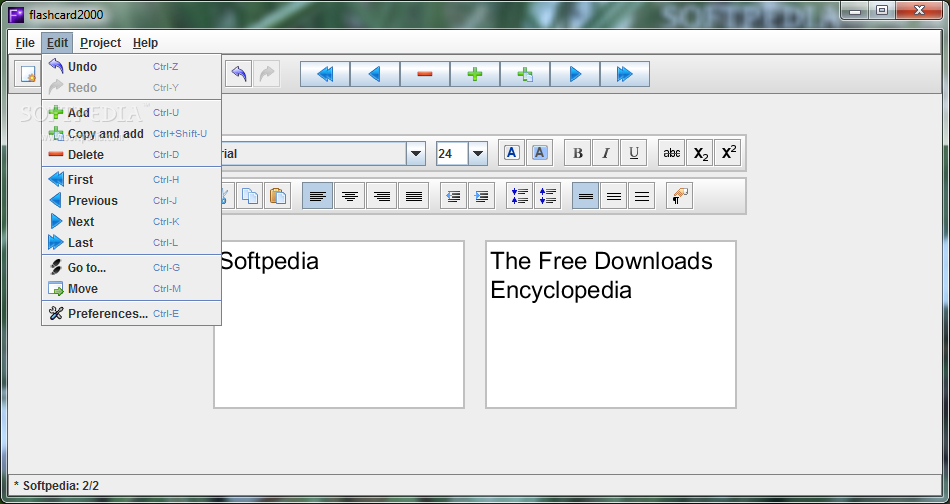Choose Last from the Edit menu
The width and height of the screenshot is (950, 504).
131,243
